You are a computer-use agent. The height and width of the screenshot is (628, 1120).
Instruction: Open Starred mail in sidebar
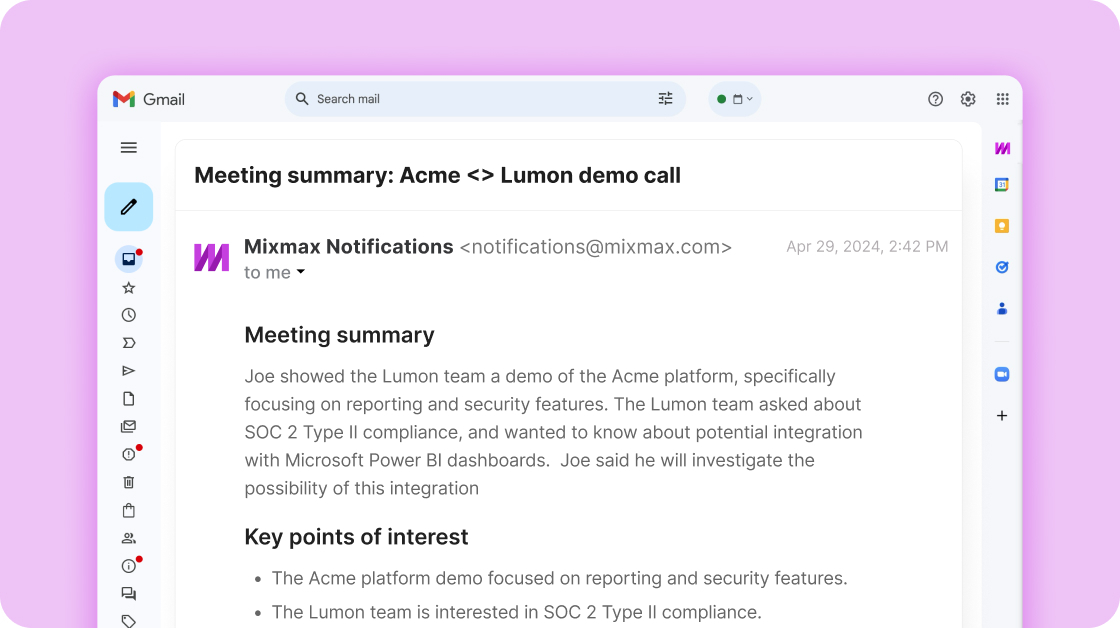[x=128, y=288]
